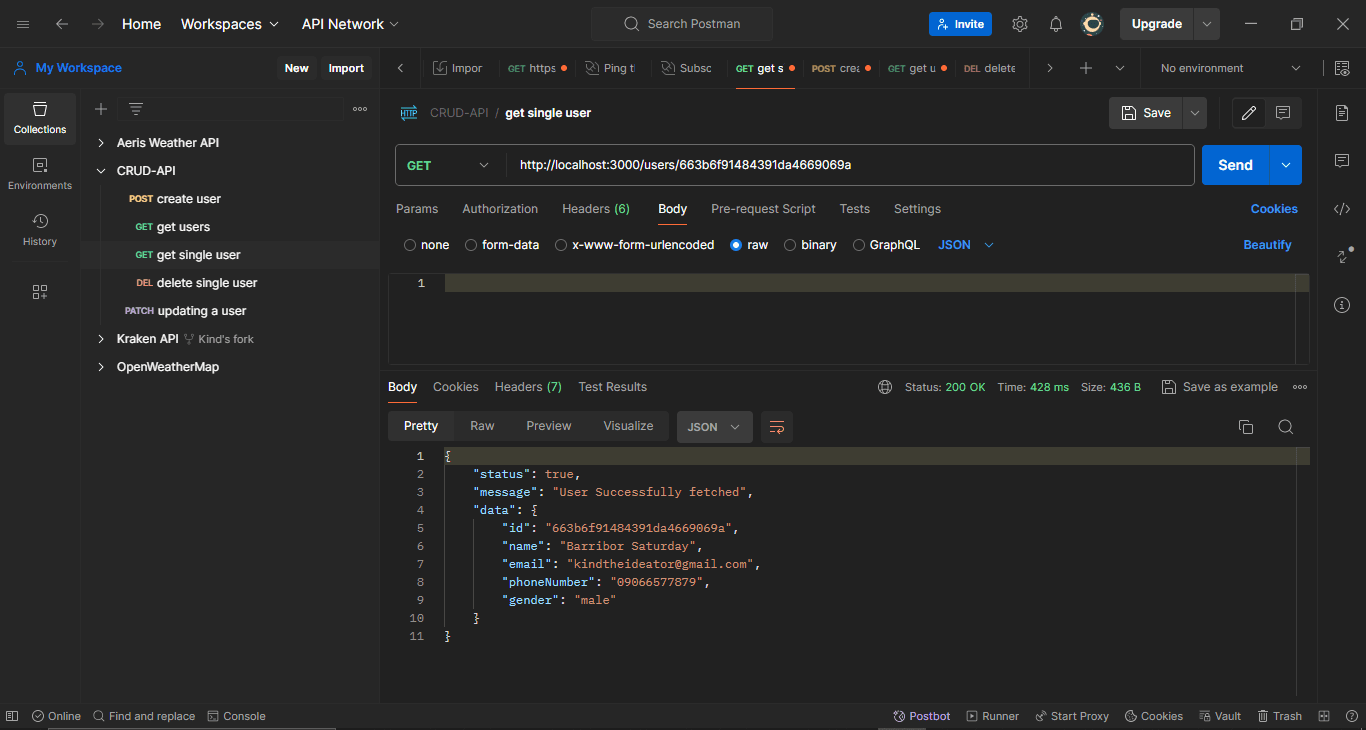This screenshot has height=730, width=1366.
Task: Create new collection with plus icon
Action: click(x=101, y=109)
